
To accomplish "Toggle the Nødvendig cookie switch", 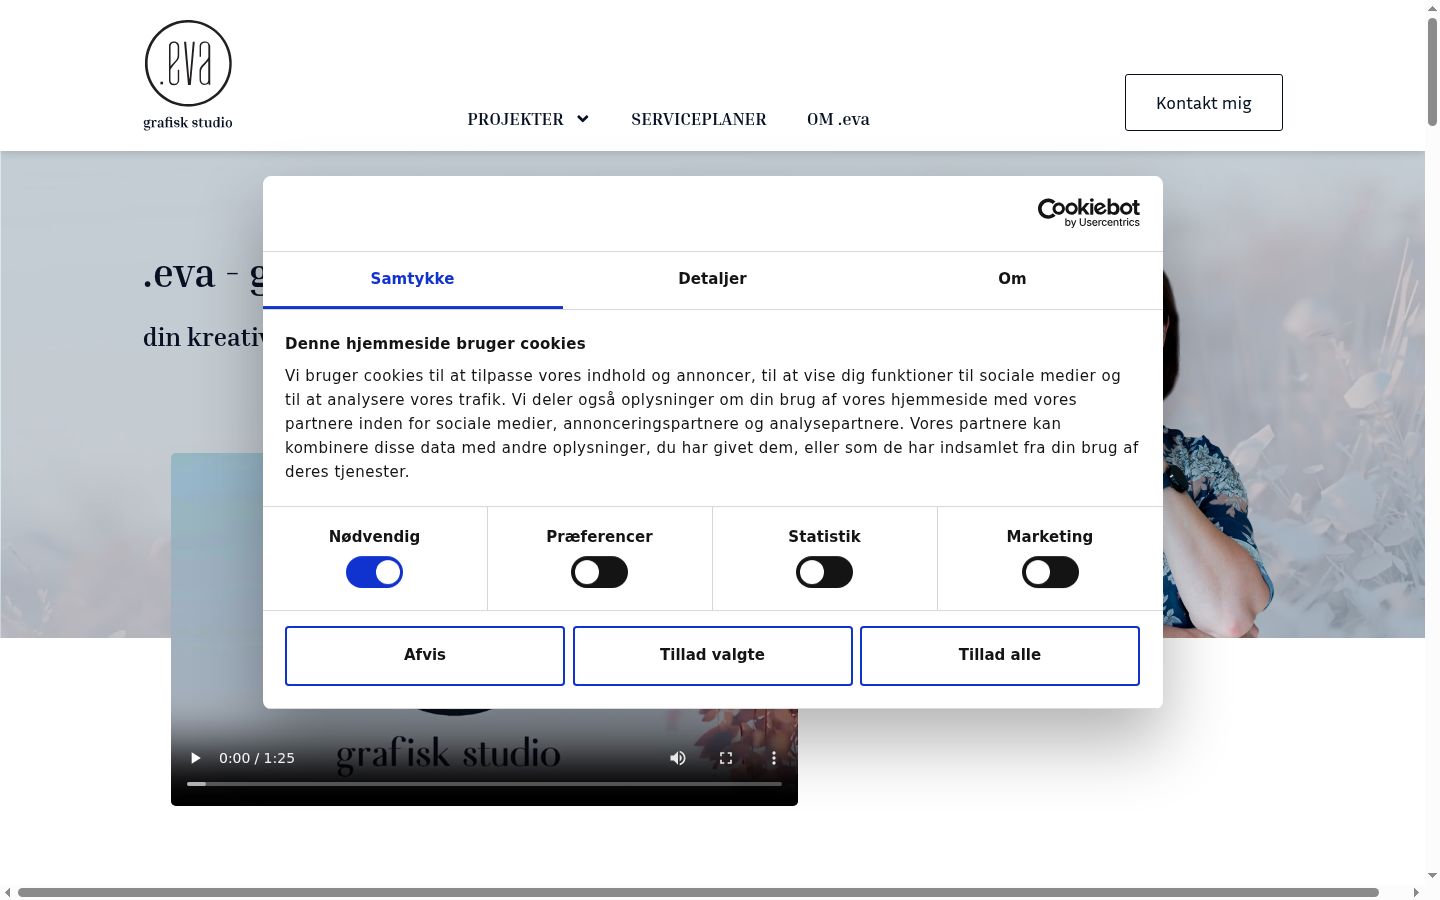I will coord(374,572).
